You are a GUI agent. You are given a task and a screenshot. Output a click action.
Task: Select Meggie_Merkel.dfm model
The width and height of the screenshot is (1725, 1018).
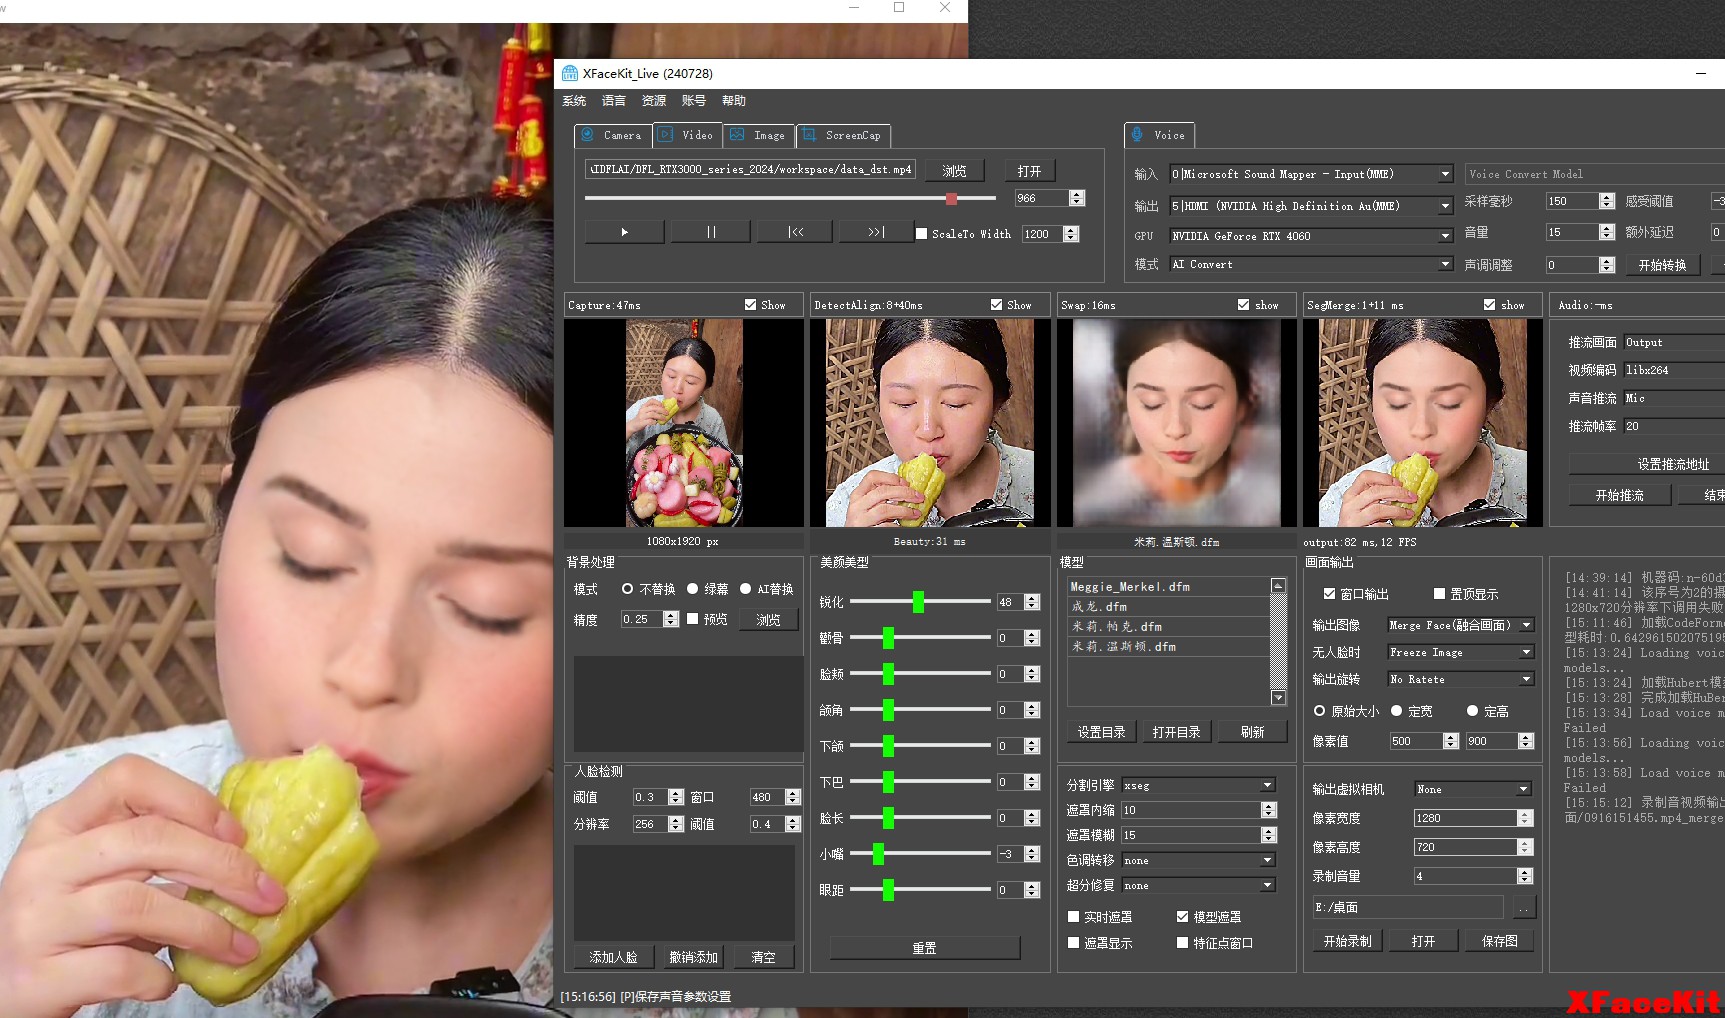pos(1168,587)
